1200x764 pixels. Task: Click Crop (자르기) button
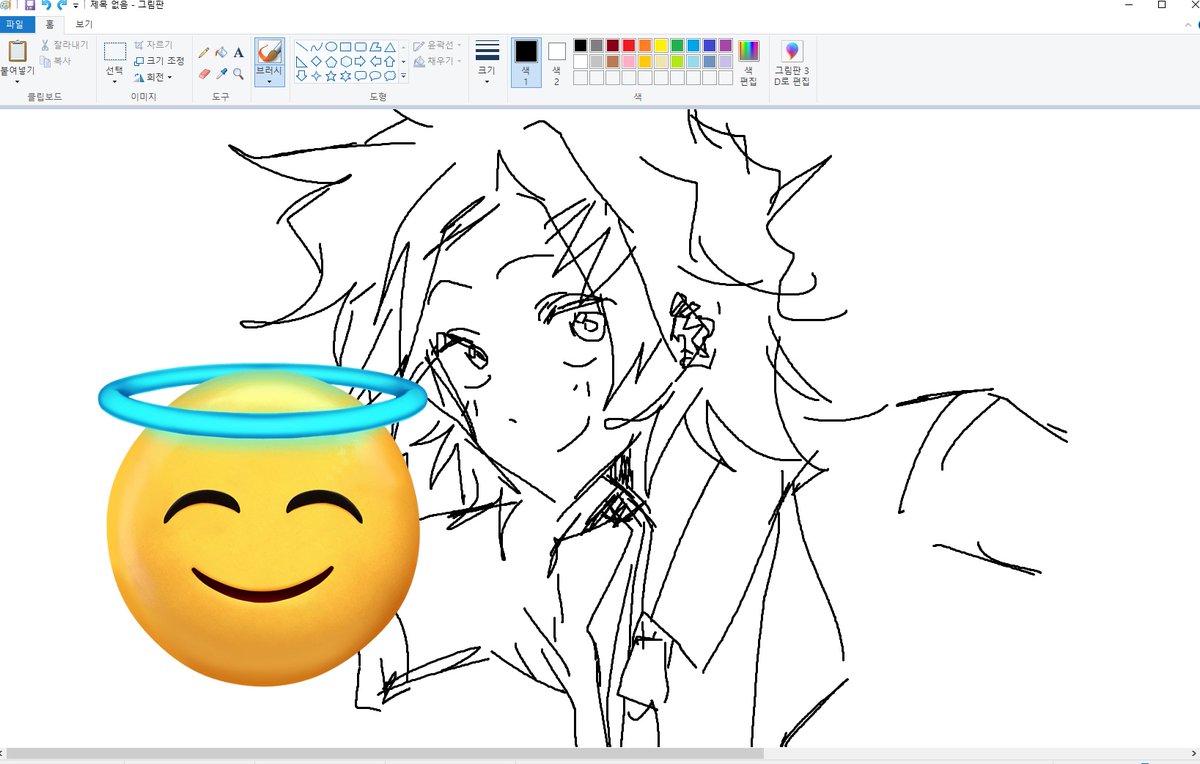(153, 46)
